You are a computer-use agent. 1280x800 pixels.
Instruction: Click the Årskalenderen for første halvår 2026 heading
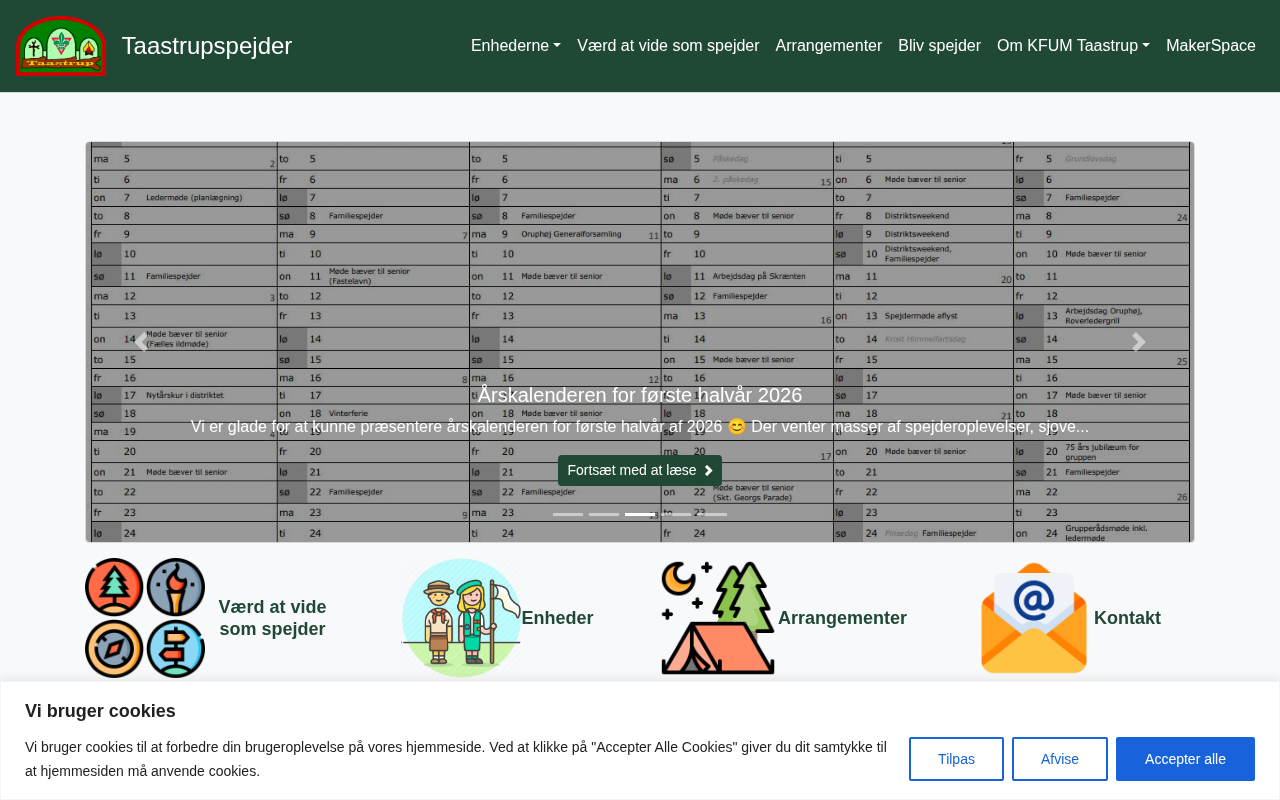(640, 395)
